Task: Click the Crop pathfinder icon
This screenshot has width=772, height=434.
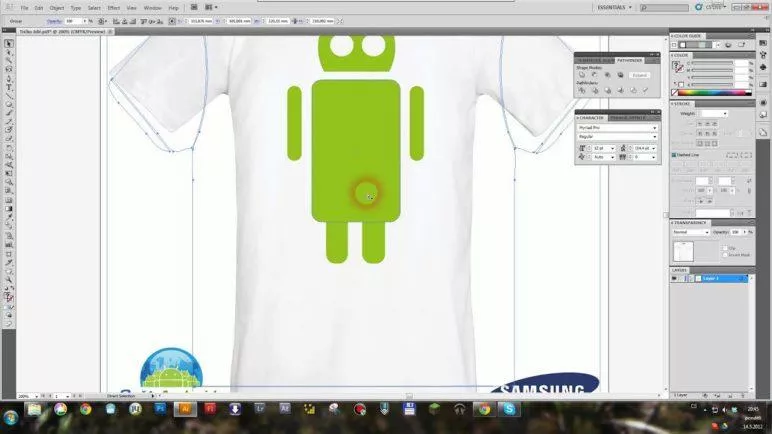Action: click(x=620, y=91)
